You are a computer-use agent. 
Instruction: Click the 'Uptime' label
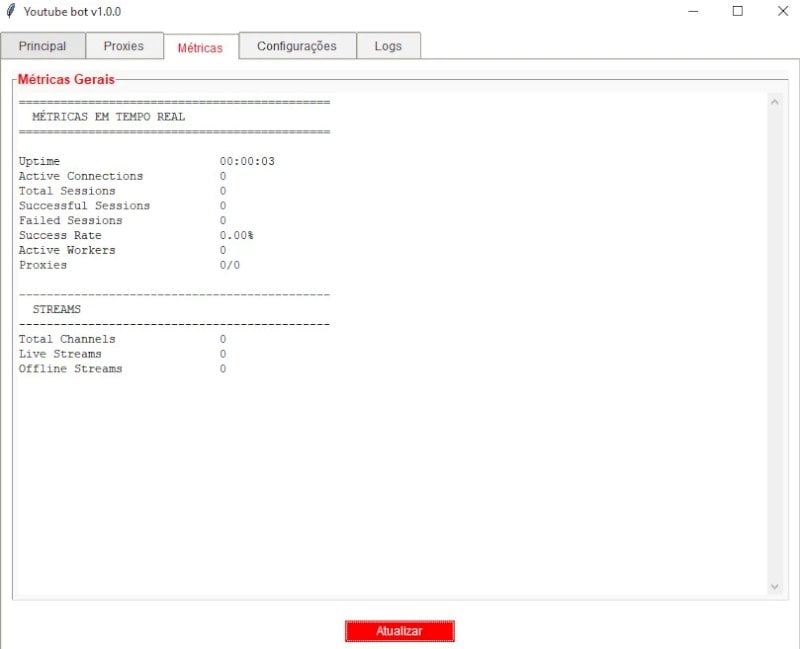point(39,161)
